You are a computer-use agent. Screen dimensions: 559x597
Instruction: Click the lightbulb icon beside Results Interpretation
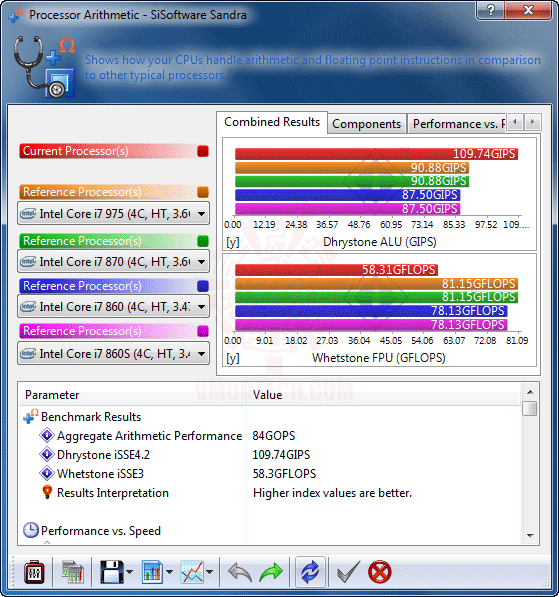47,492
